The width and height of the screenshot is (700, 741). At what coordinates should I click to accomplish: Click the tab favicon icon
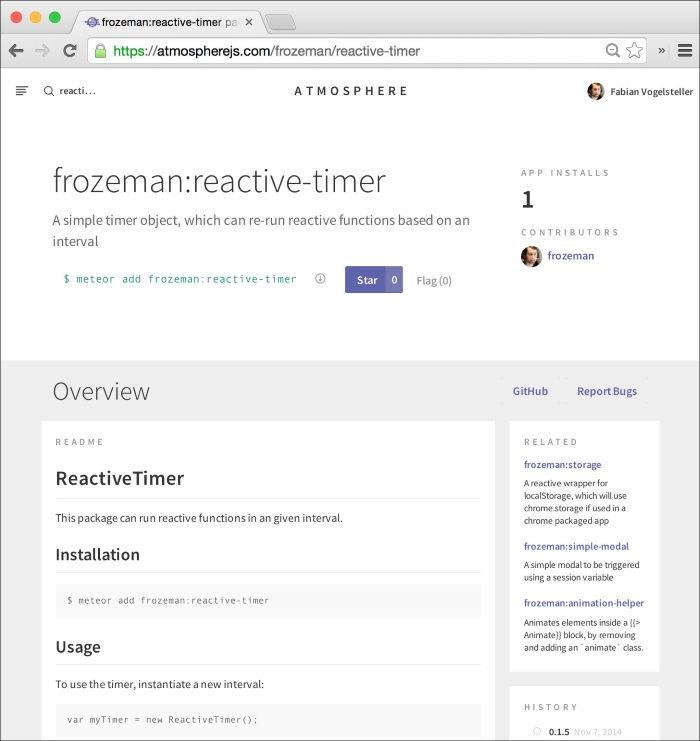click(92, 22)
